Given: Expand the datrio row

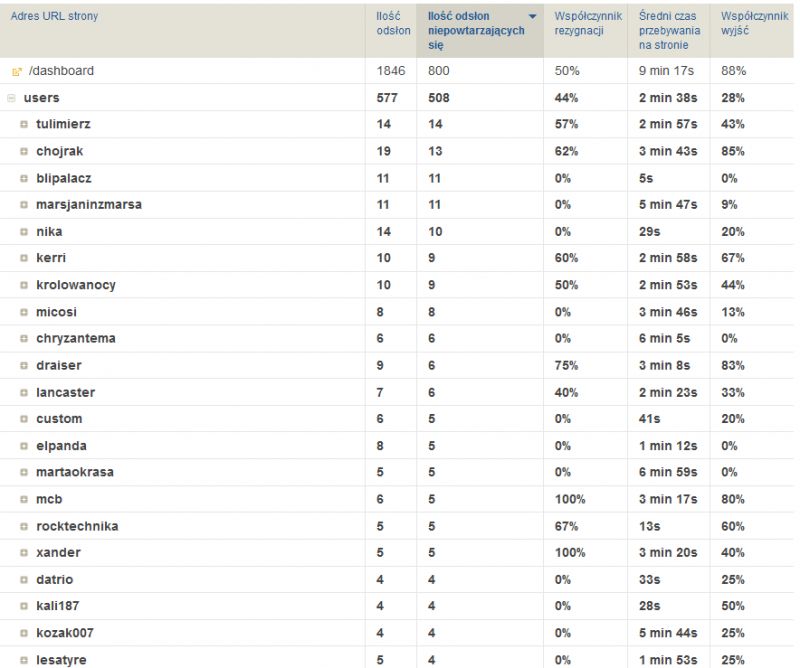Looking at the screenshot, I should point(24,580).
